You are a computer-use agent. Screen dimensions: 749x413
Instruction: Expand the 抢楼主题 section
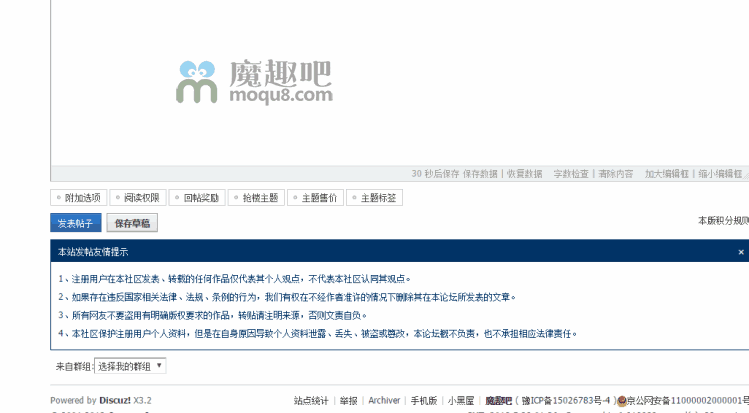[x=256, y=198]
